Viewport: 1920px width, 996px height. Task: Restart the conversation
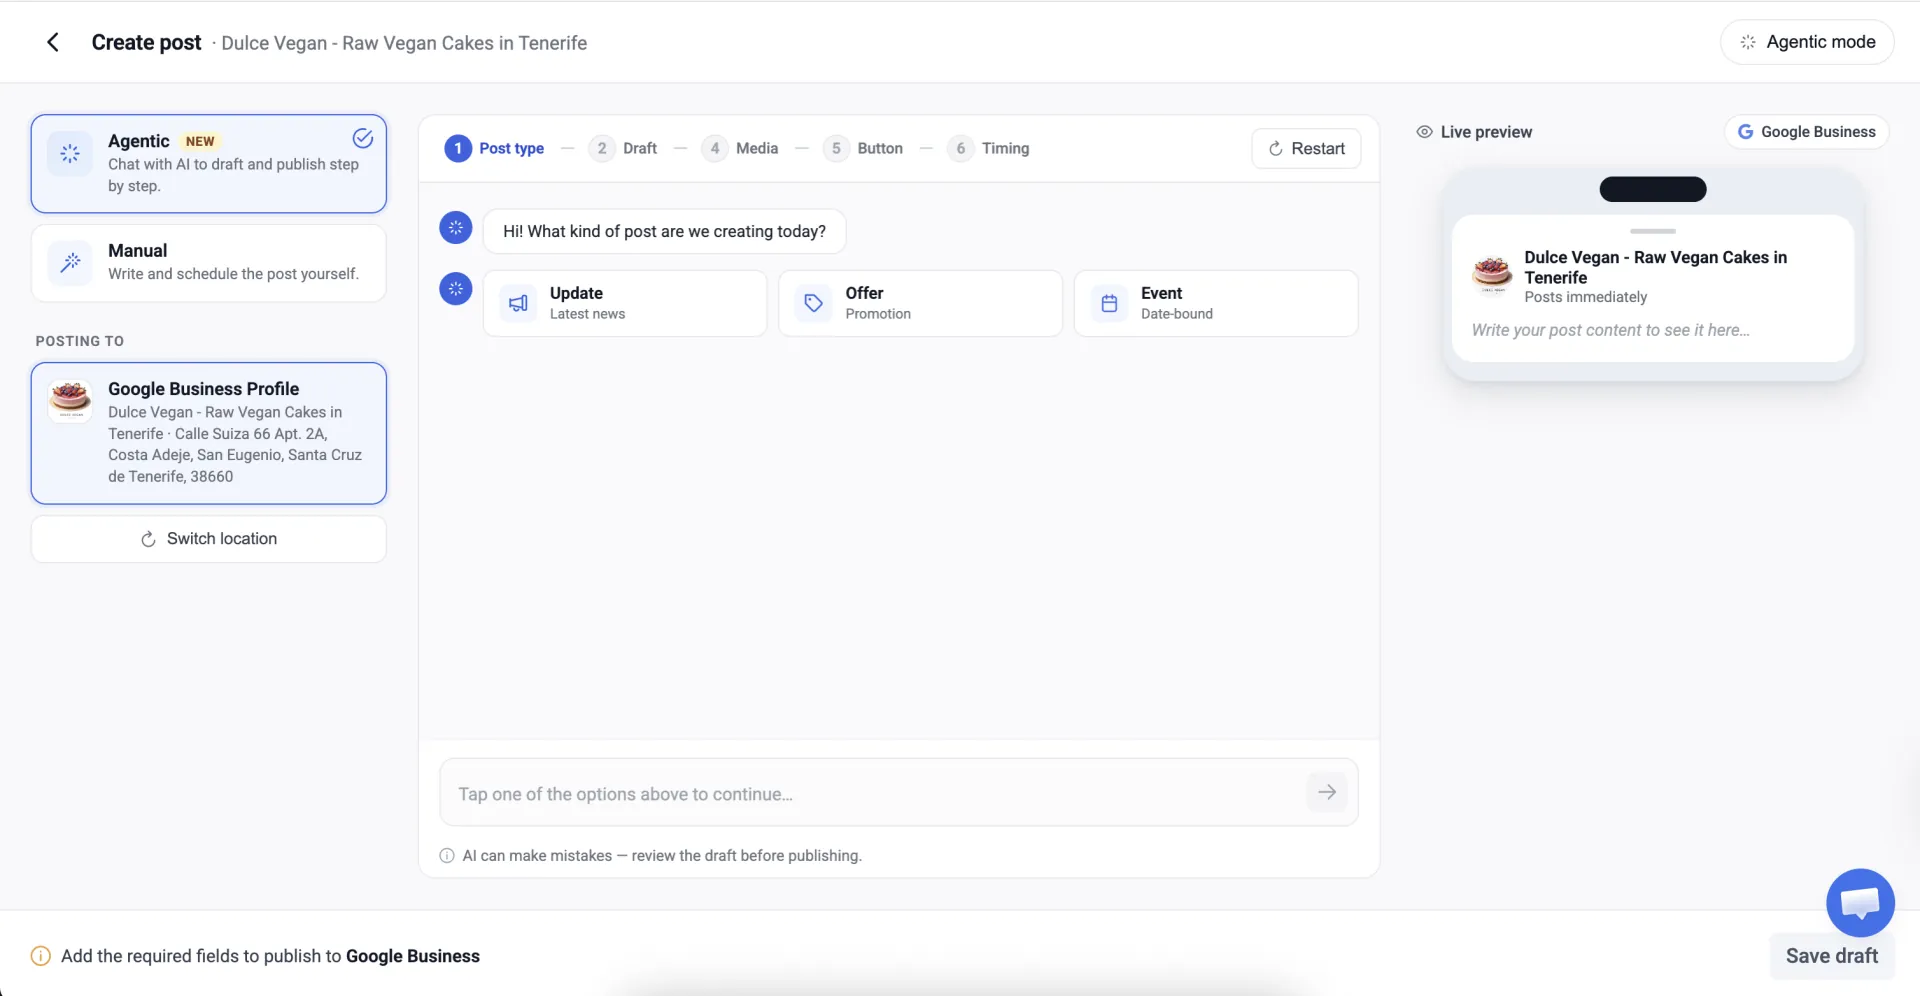(1306, 149)
